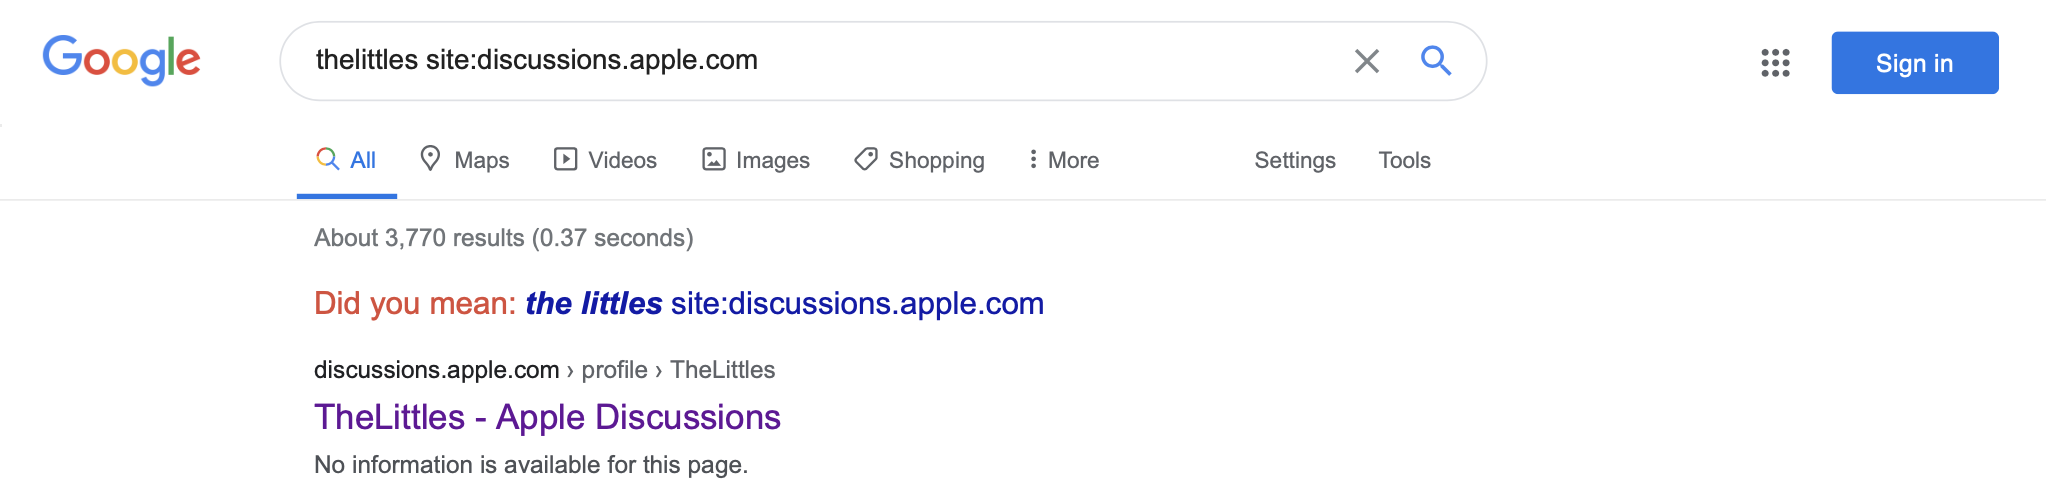
Task: Clear the search box with X
Action: [x=1366, y=61]
